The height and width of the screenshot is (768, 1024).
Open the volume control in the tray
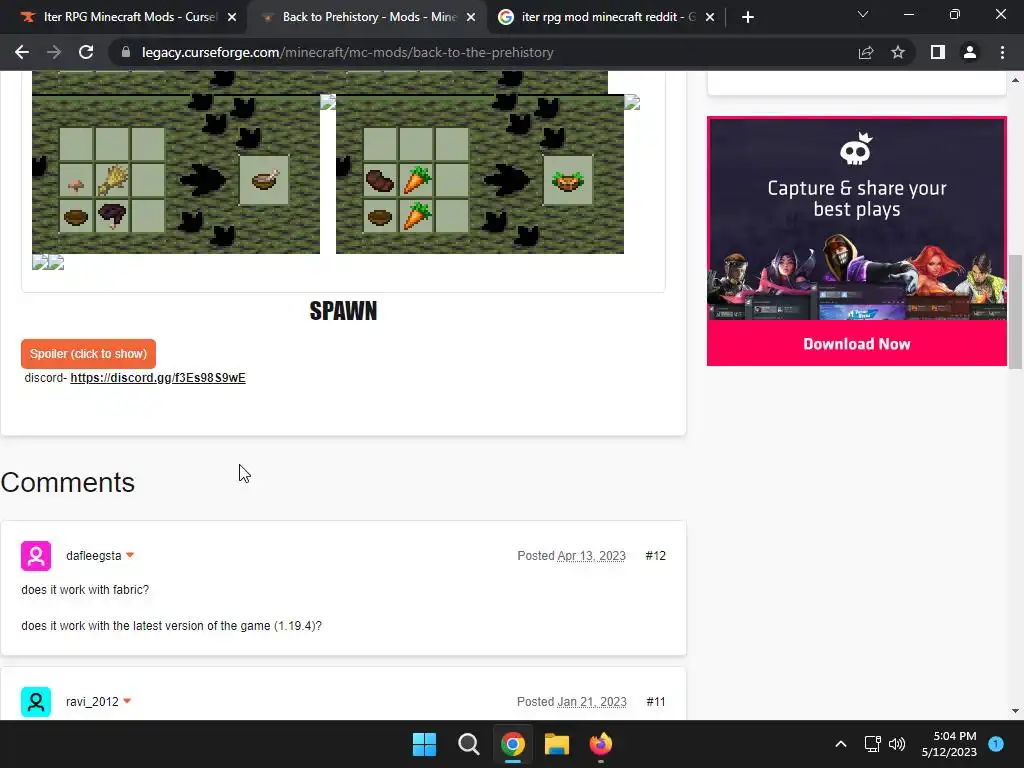(x=897, y=744)
